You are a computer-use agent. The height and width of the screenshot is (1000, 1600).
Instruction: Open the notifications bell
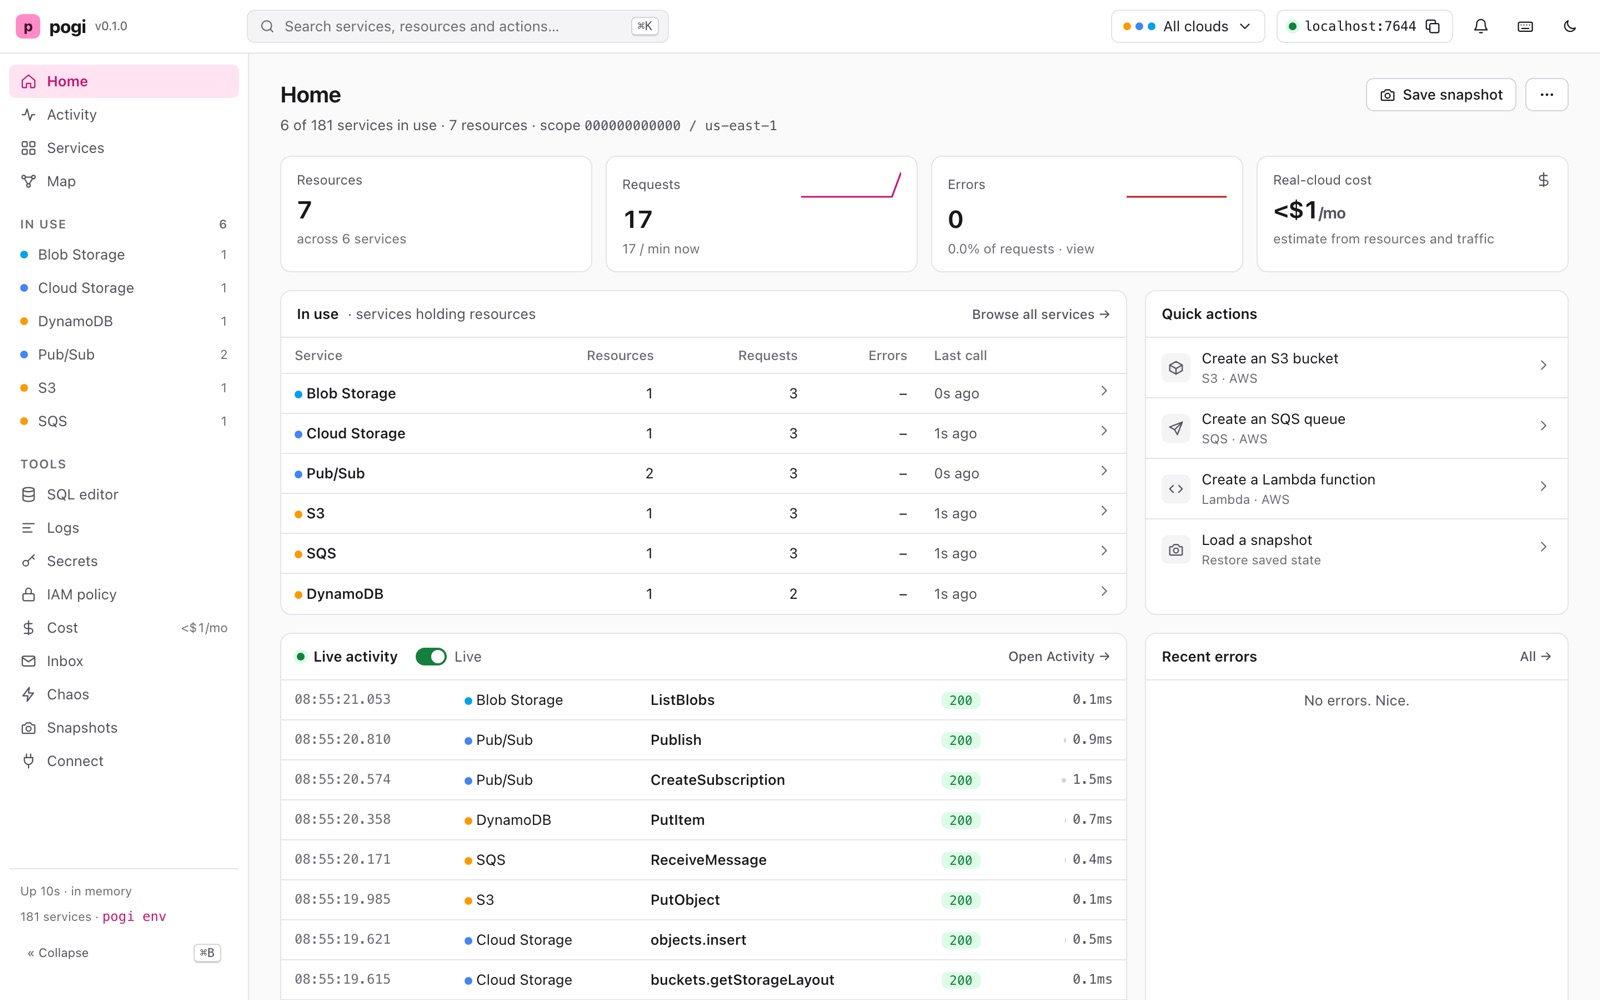(x=1481, y=26)
